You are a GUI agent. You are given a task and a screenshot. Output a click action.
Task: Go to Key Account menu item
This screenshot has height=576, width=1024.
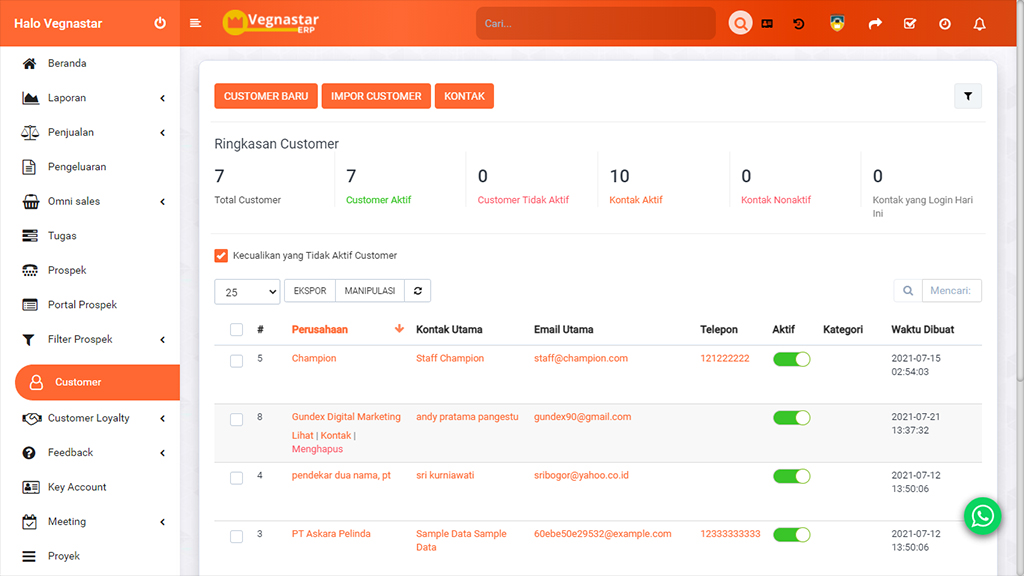[x=77, y=487]
